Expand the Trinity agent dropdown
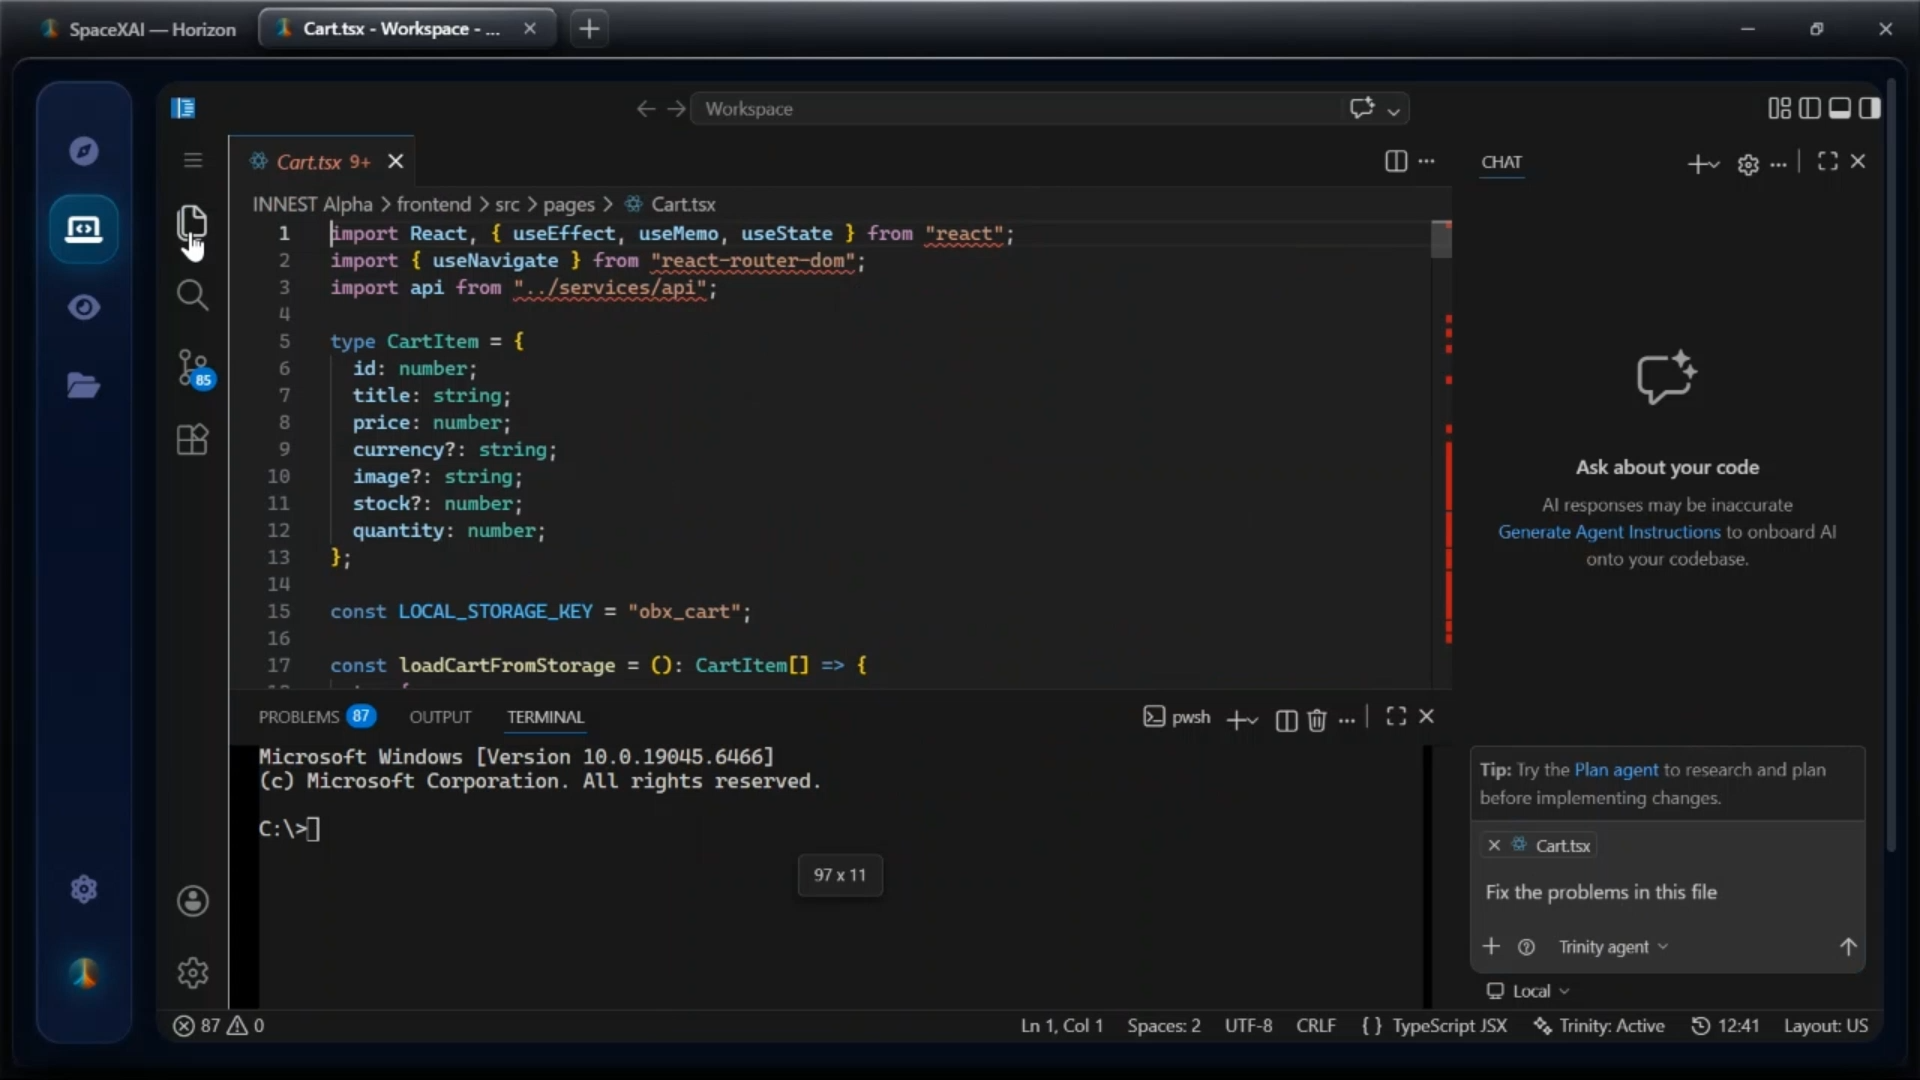 coord(1613,947)
